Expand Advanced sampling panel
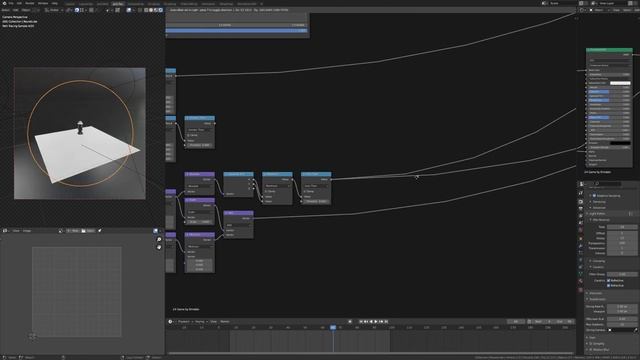 [599, 208]
